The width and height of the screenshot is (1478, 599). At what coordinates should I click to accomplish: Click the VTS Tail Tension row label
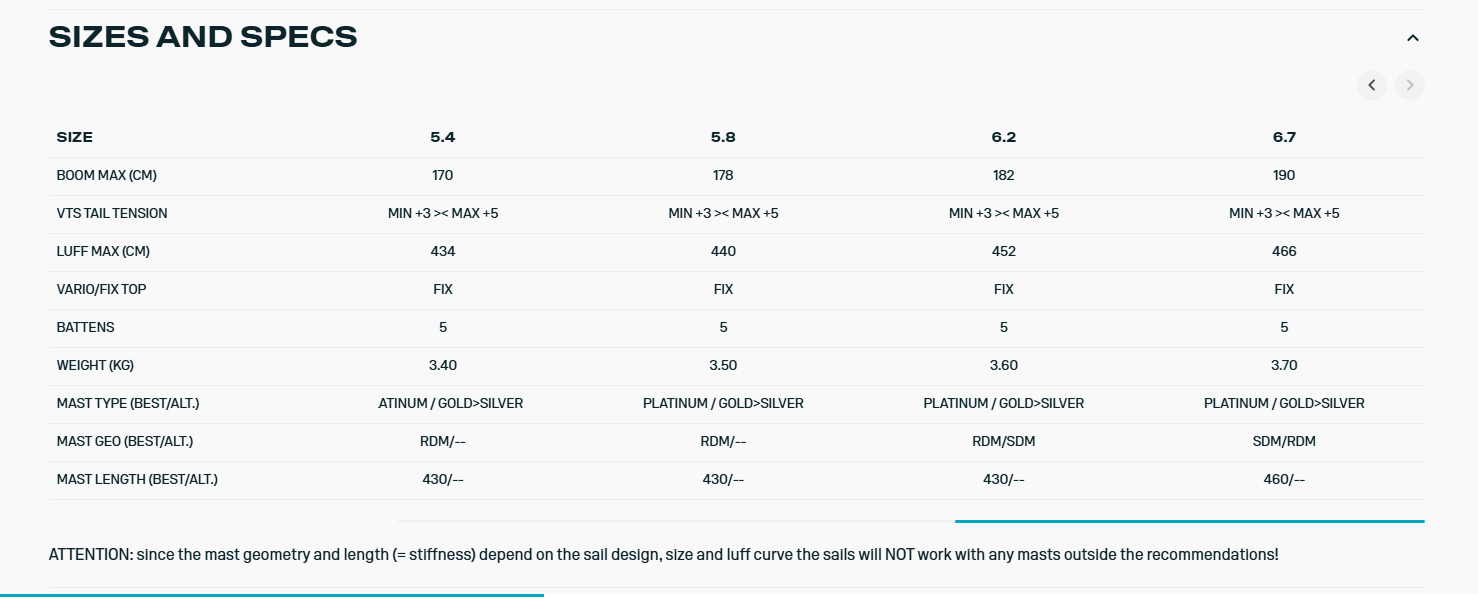click(112, 213)
